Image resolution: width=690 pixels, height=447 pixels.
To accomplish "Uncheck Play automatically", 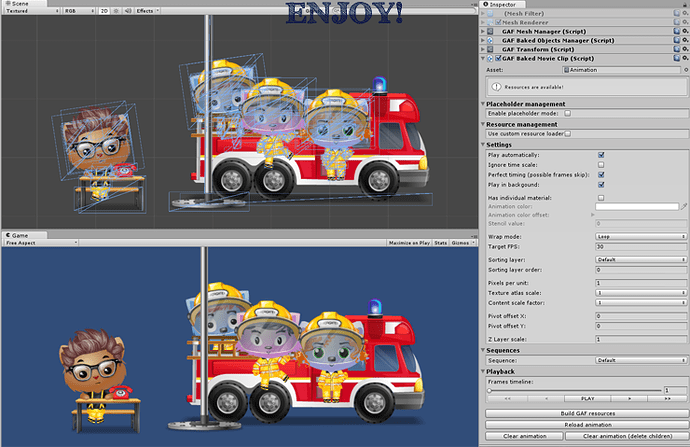I will [x=601, y=155].
